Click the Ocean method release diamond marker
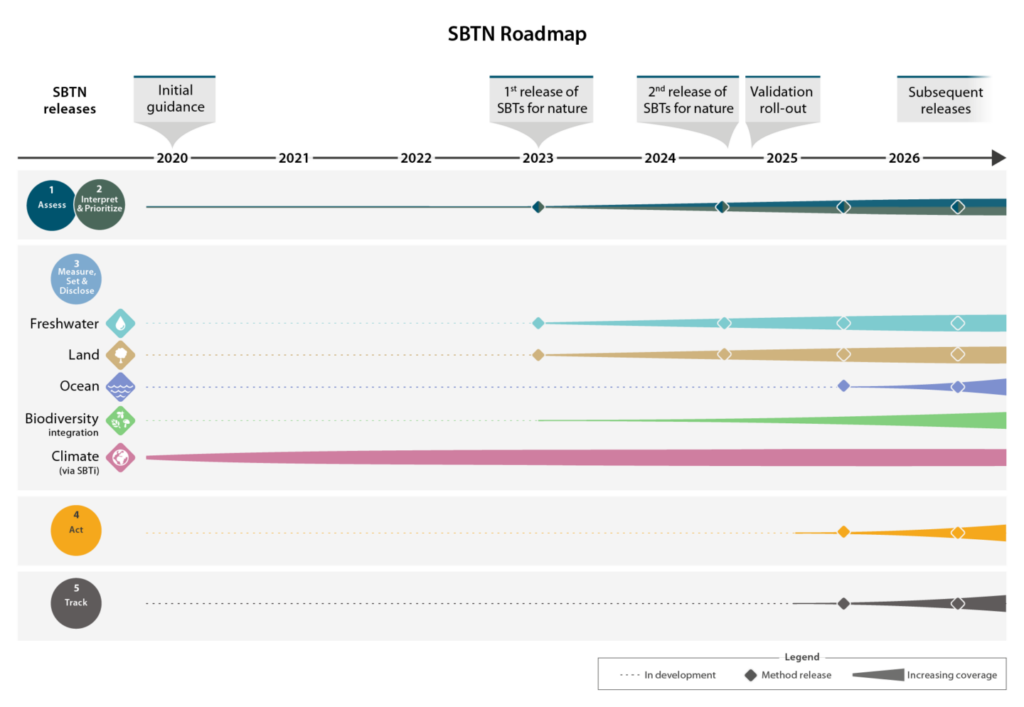The image size is (1024, 707). (x=844, y=386)
